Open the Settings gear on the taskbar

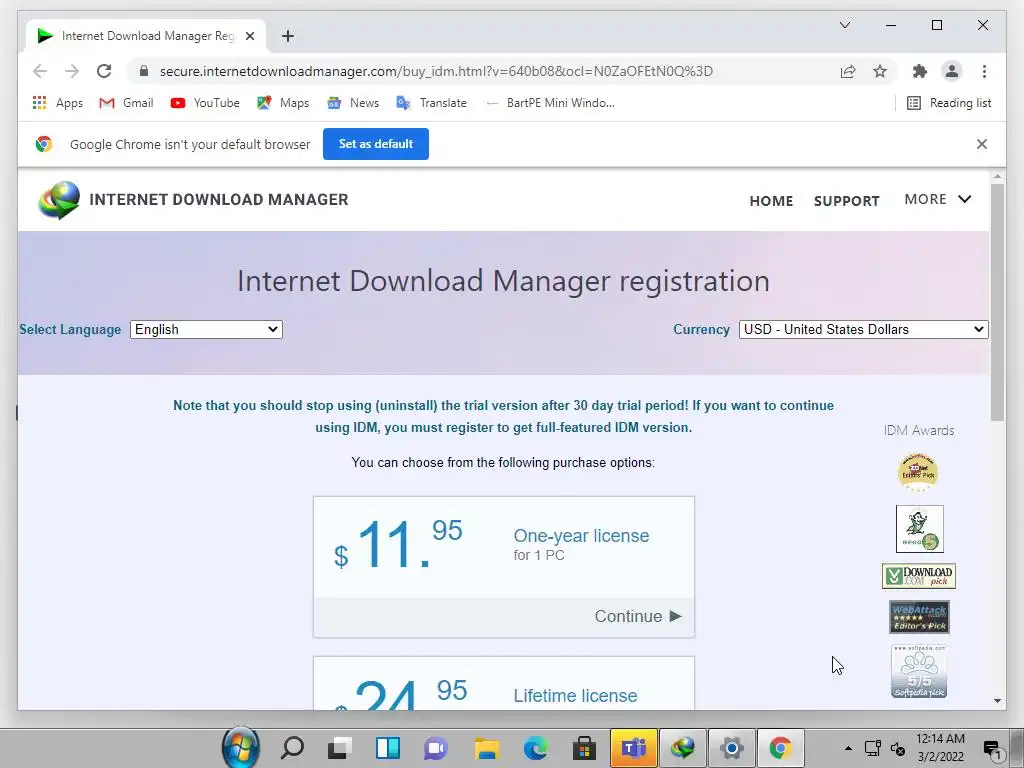(731, 748)
